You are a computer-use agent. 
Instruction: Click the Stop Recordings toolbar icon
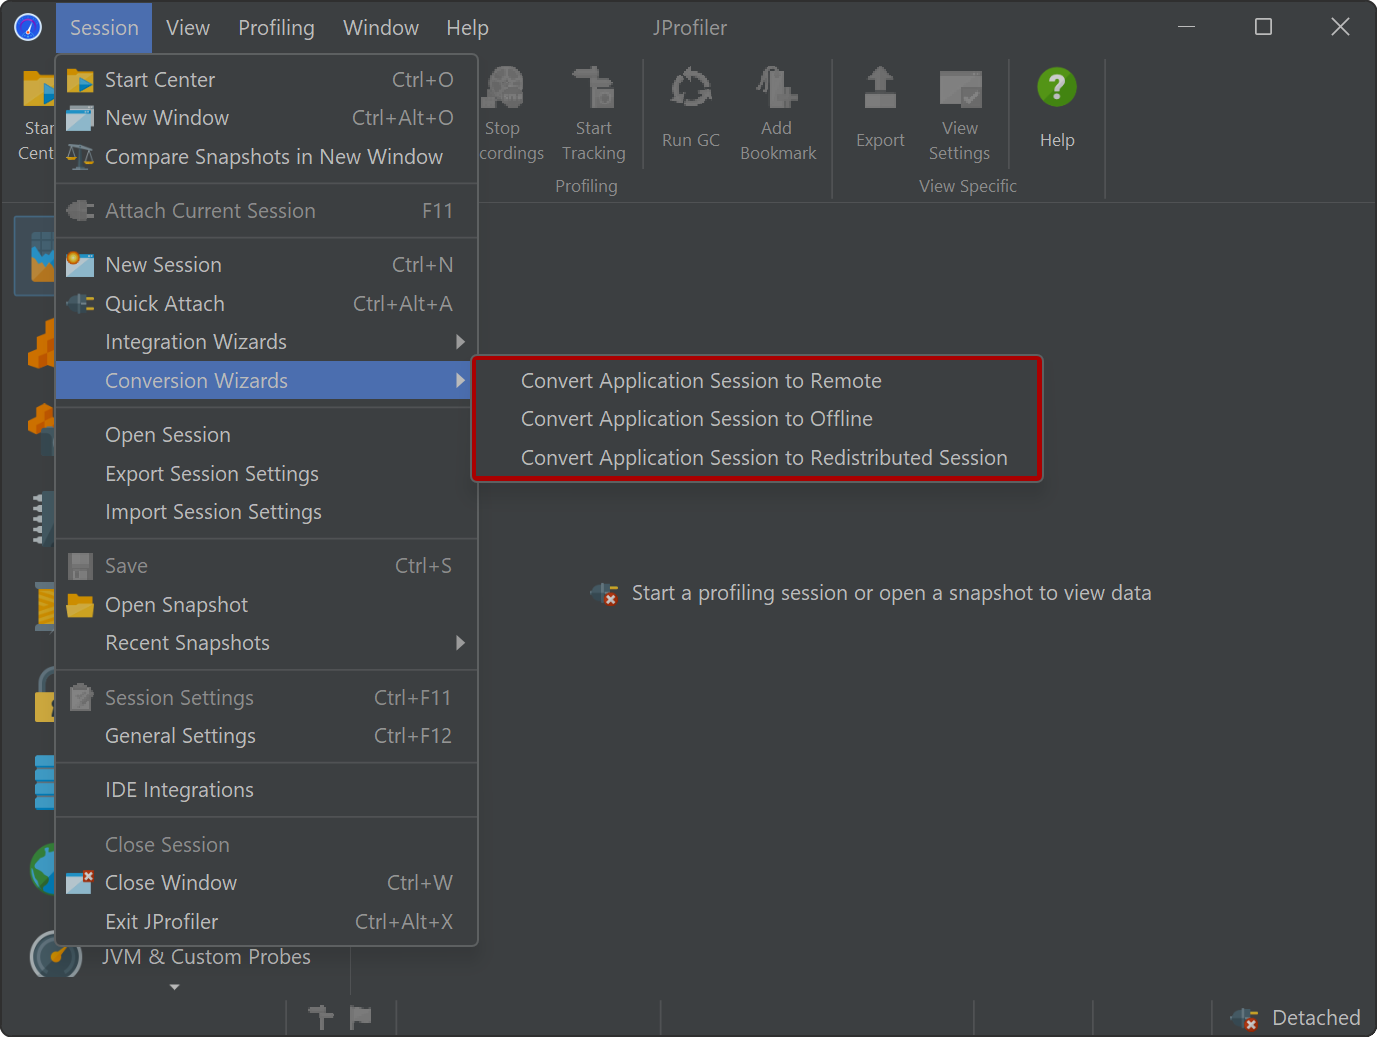504,88
